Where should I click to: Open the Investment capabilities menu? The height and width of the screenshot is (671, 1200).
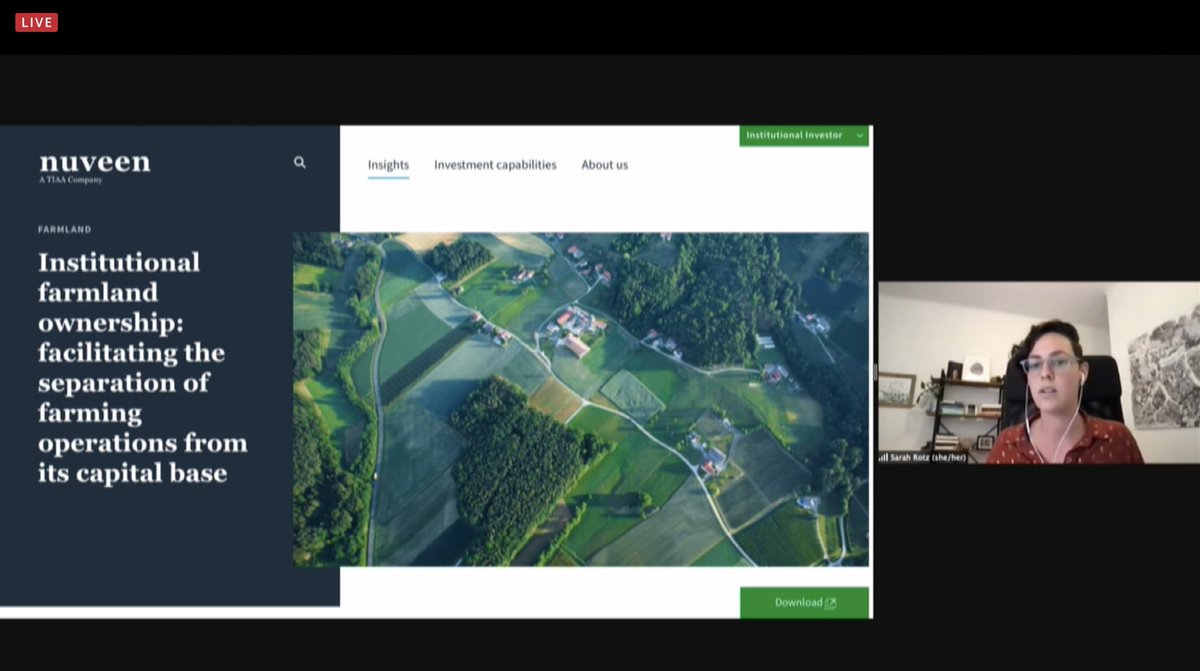[x=494, y=164]
